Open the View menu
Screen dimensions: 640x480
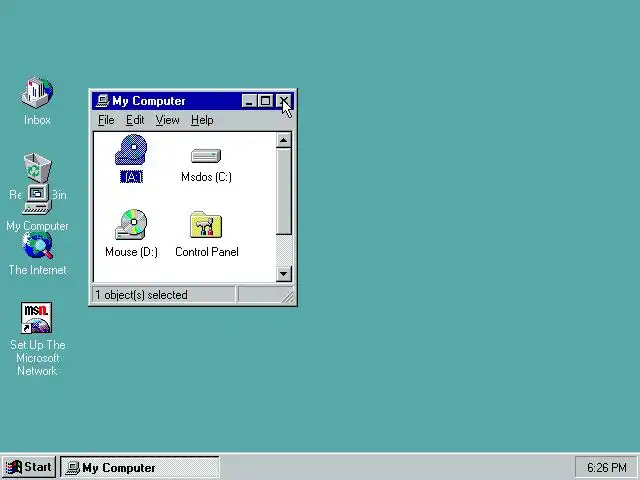click(167, 120)
